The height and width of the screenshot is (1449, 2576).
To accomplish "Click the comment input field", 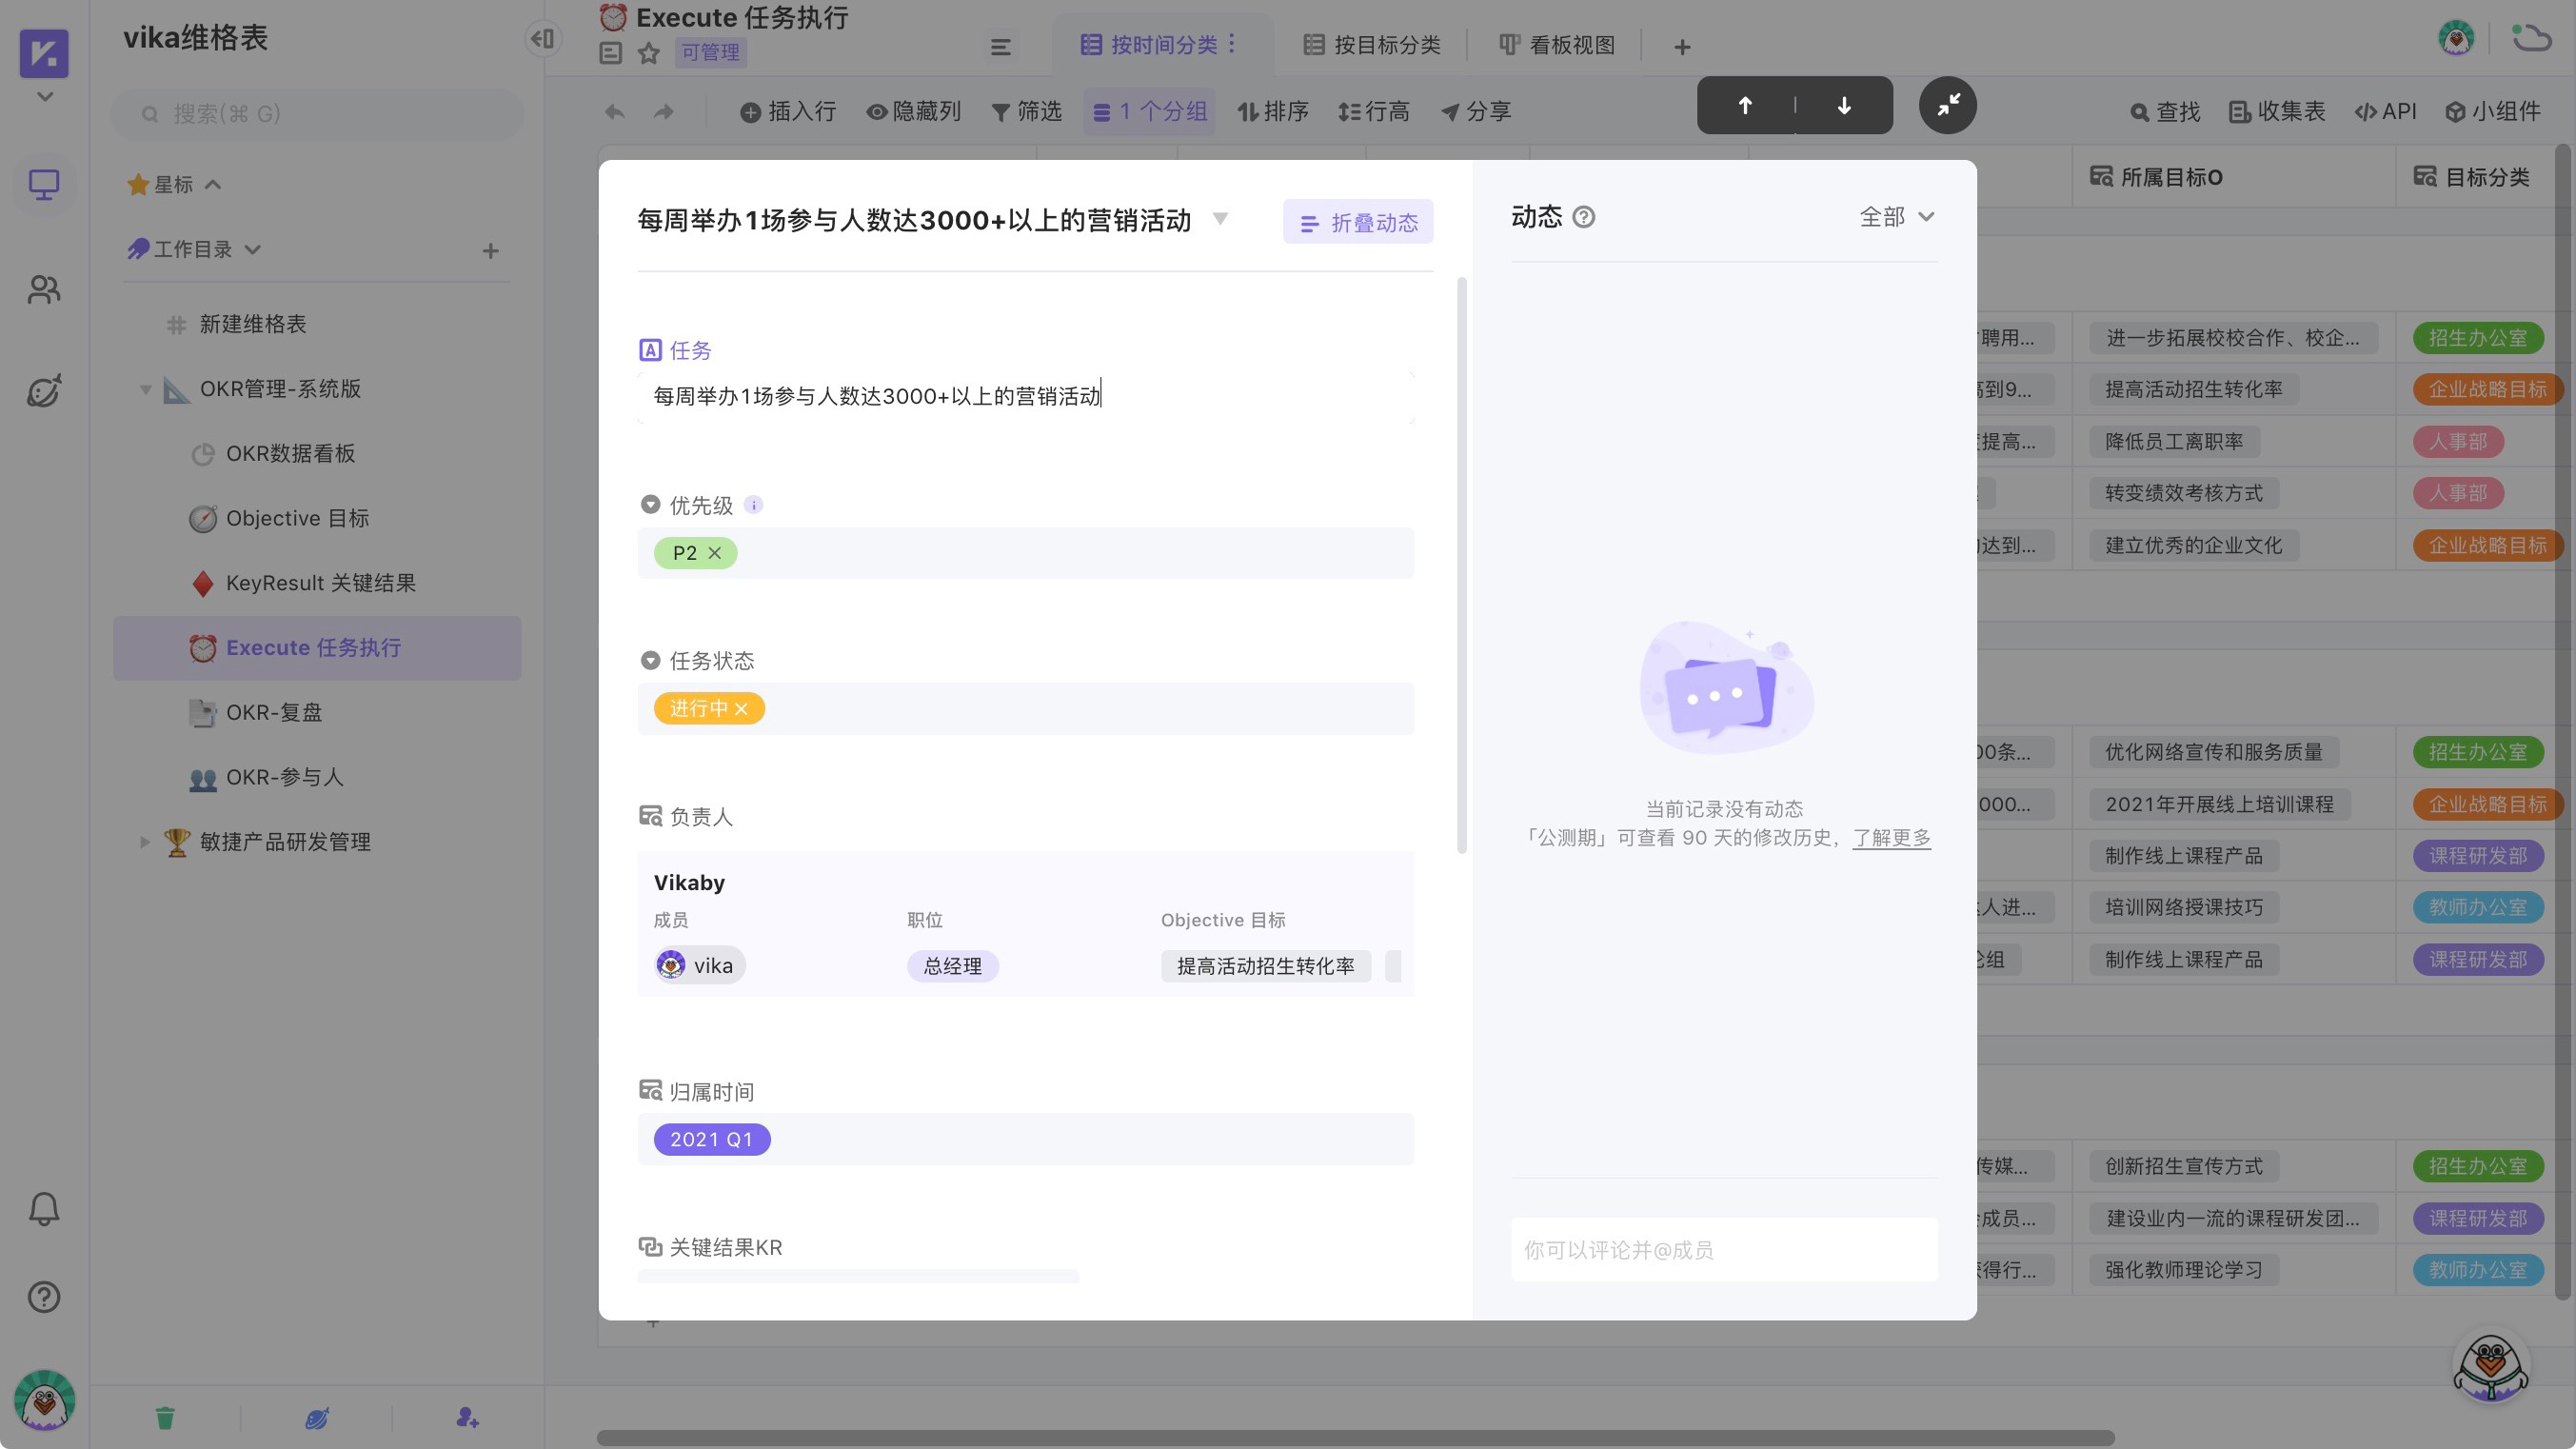I will [x=1723, y=1249].
